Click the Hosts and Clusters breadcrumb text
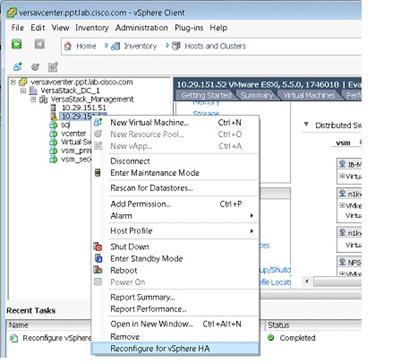418x364 pixels. tap(215, 46)
